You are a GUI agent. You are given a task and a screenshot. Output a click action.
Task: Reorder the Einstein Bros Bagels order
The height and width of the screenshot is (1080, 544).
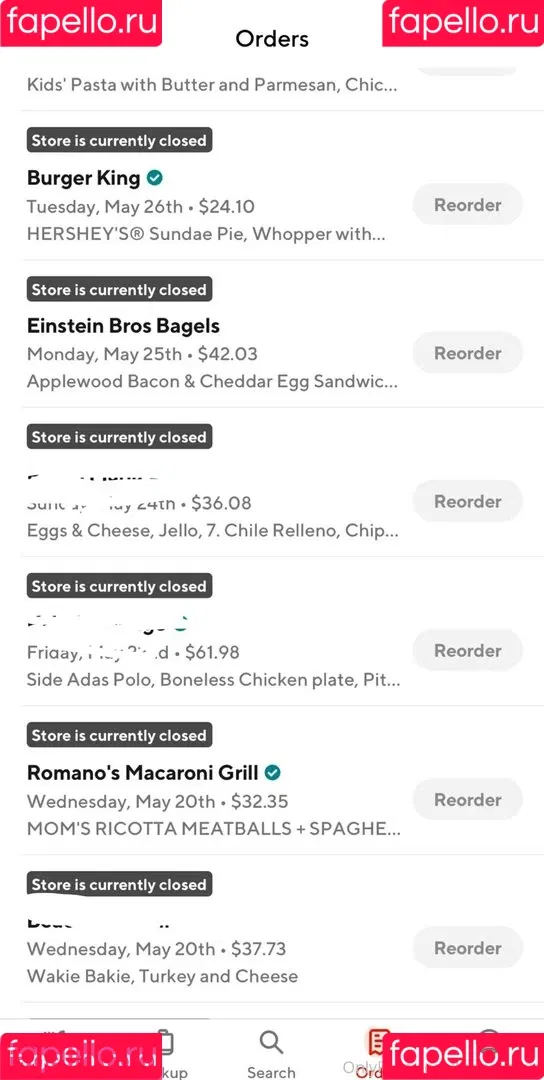pyautogui.click(x=468, y=353)
